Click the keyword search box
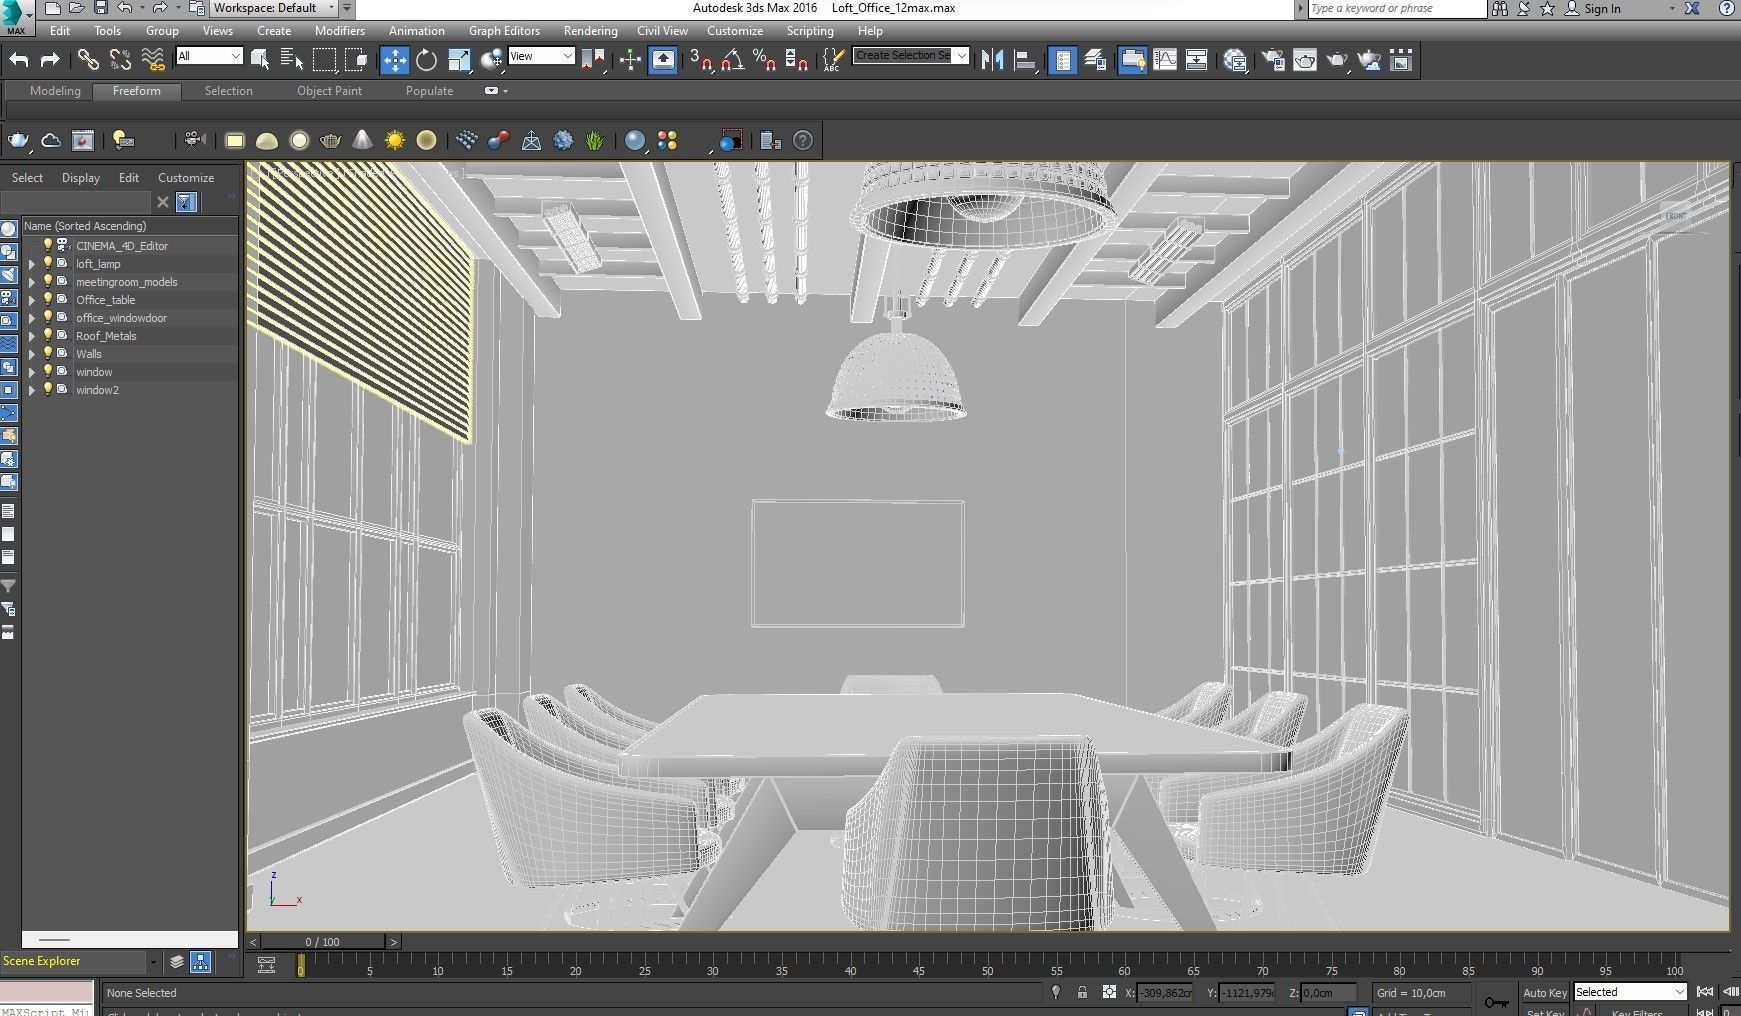The height and width of the screenshot is (1016, 1741). click(1397, 9)
